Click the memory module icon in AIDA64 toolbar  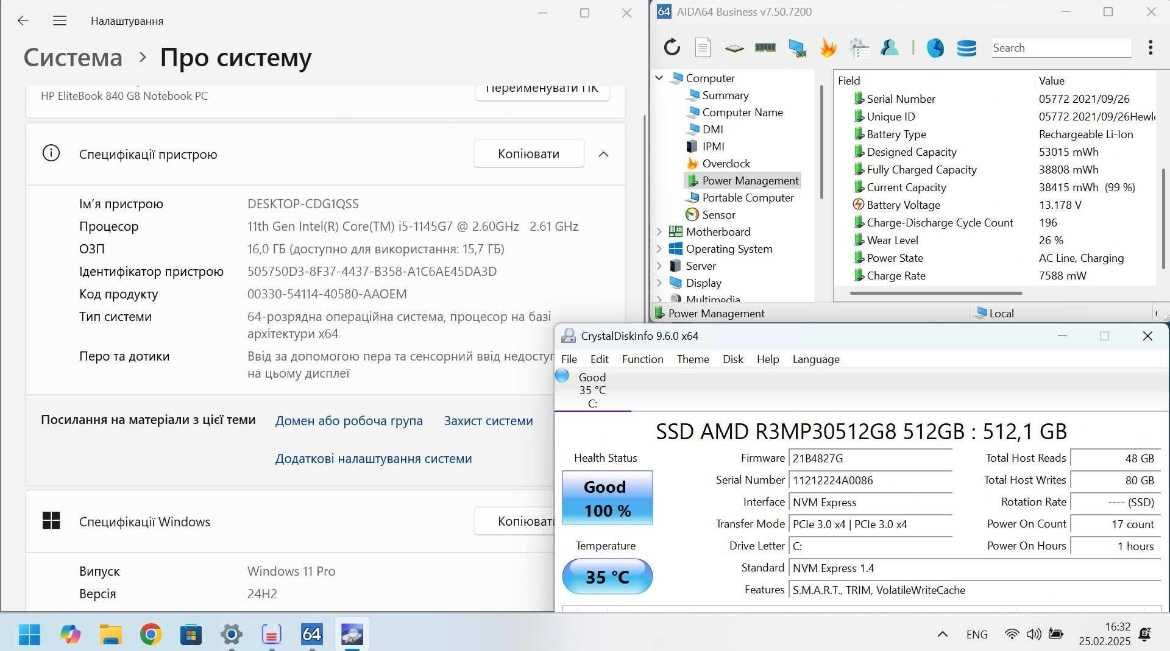point(765,47)
